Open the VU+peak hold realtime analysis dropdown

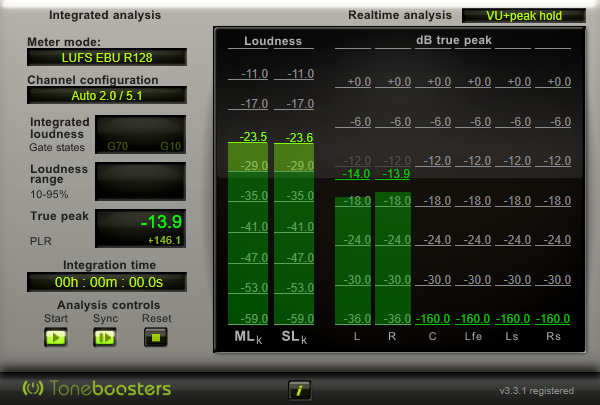[x=526, y=16]
